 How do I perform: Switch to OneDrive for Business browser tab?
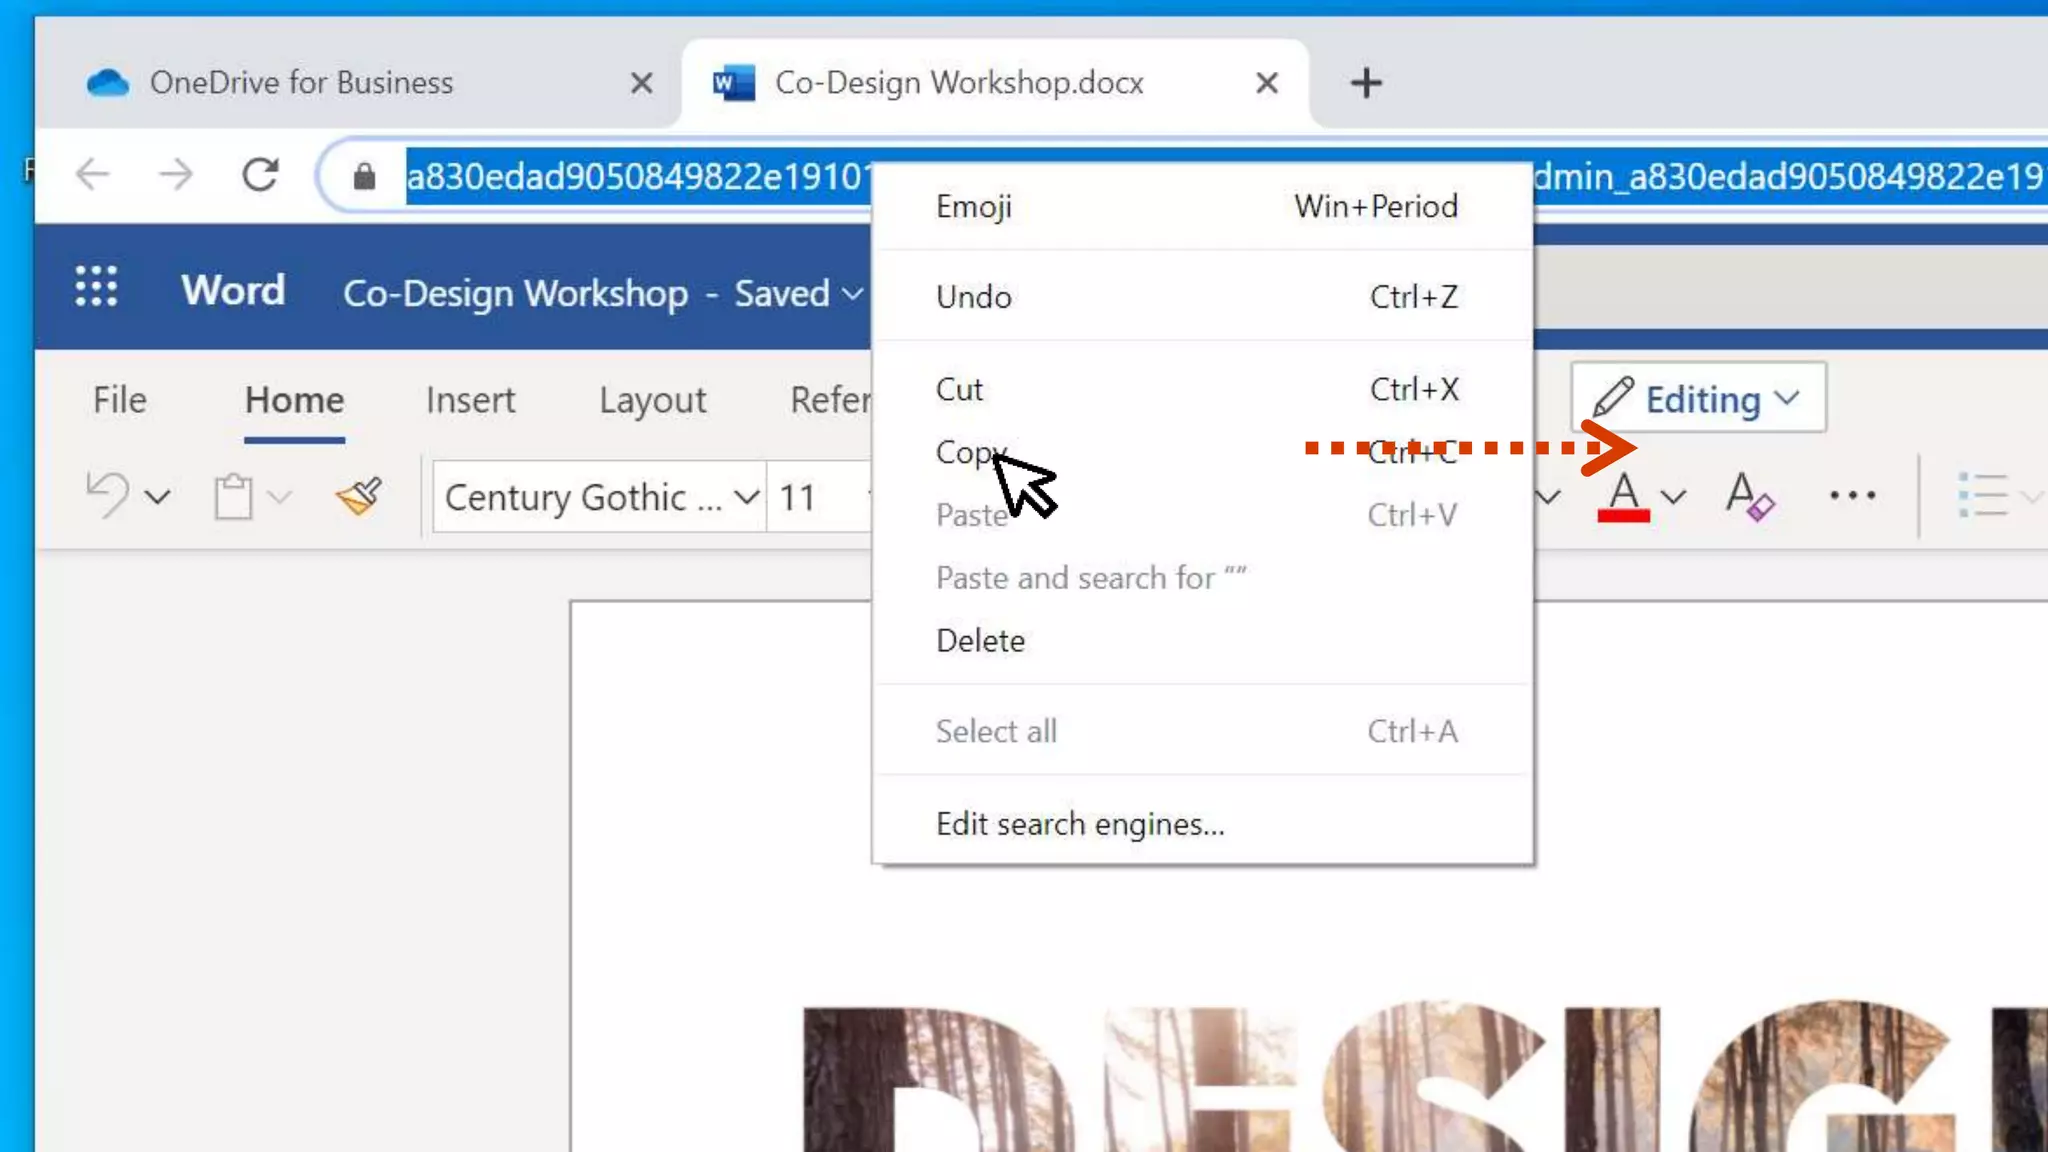click(x=301, y=83)
